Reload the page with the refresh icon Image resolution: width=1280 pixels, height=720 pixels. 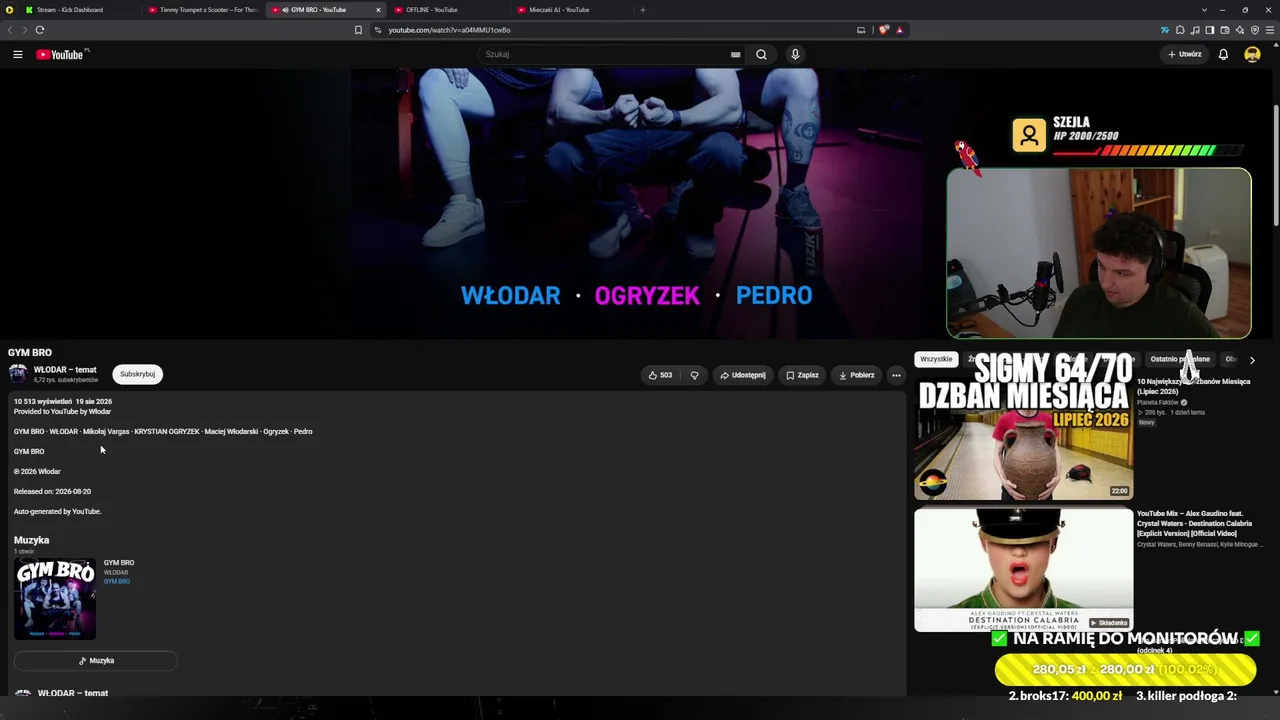click(40, 30)
